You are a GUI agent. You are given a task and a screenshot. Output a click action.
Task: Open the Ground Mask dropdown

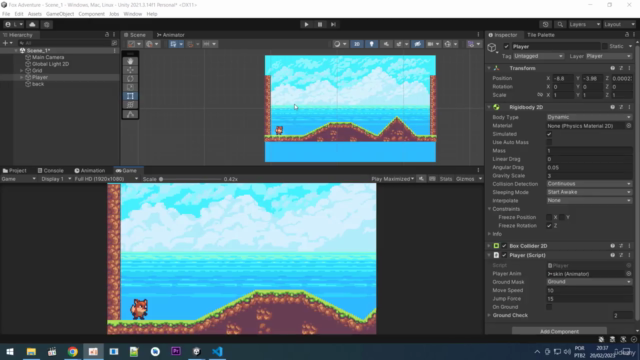589,282
